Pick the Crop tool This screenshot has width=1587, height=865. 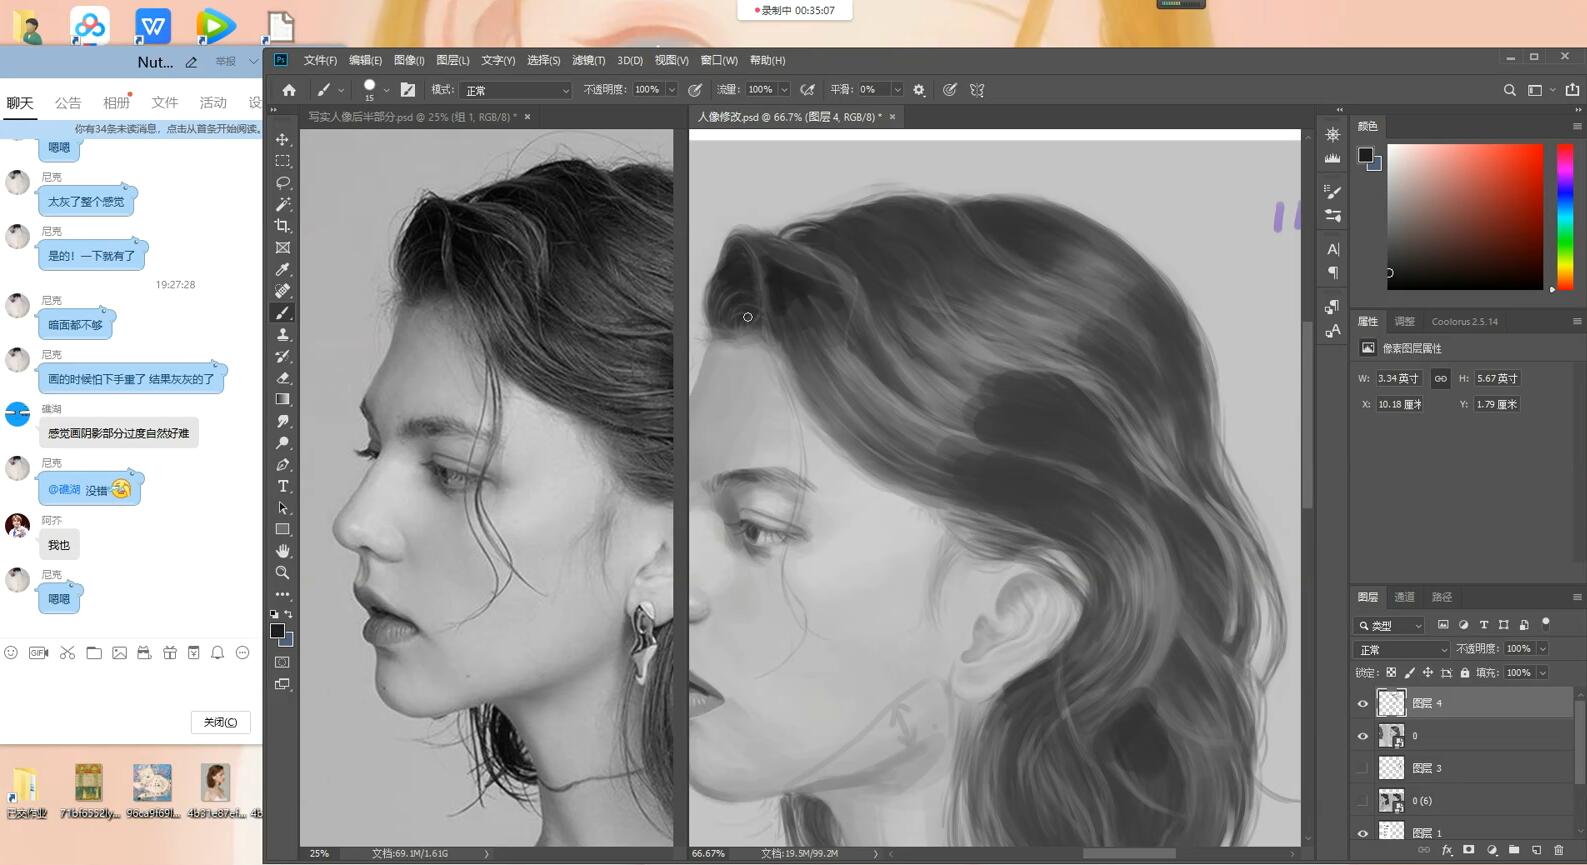point(283,226)
